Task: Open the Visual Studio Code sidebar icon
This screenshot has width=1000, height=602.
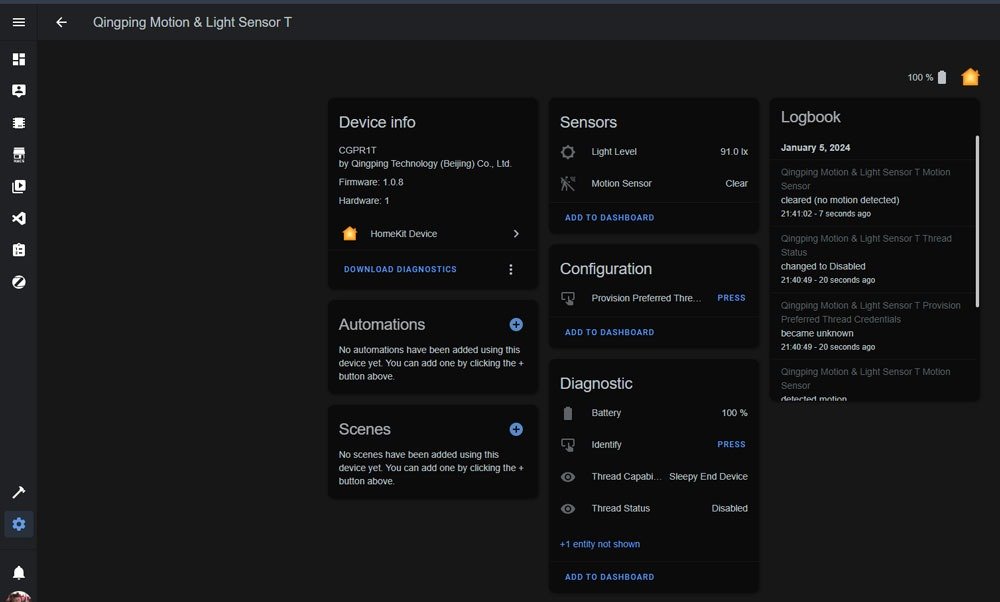Action: click(x=19, y=219)
